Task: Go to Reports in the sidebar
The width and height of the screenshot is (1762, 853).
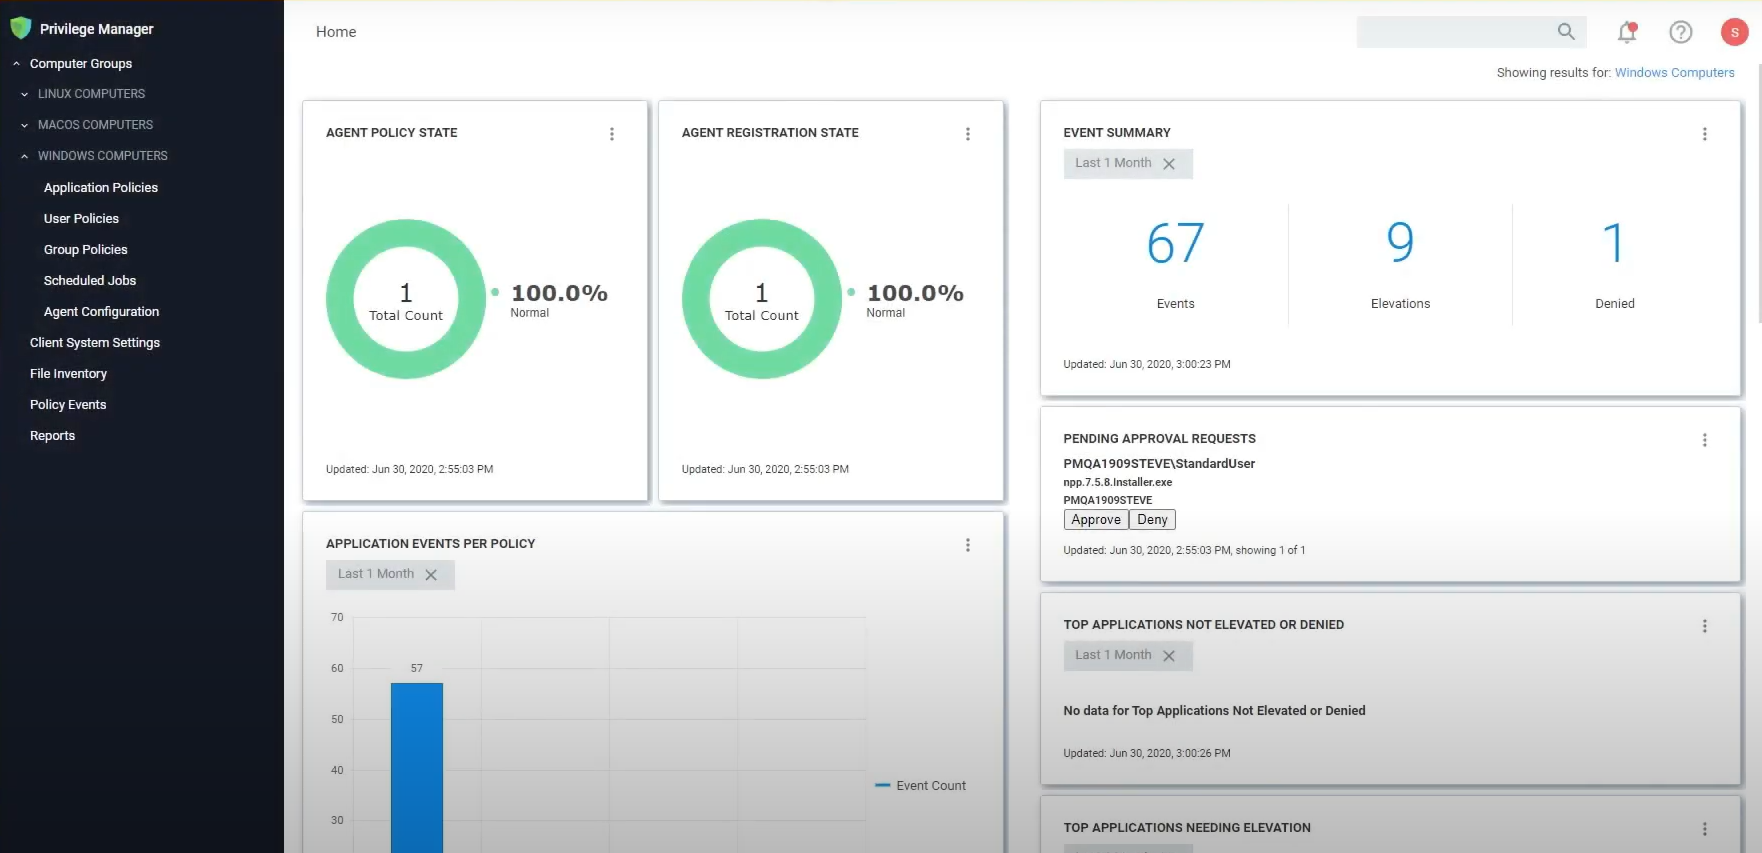Action: (53, 436)
